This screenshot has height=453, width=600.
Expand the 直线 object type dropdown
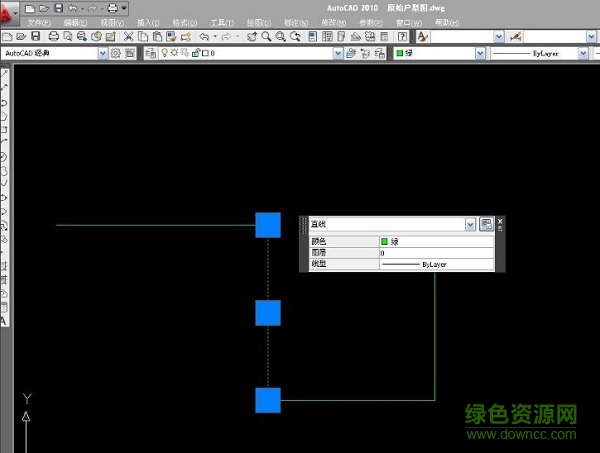[470, 225]
